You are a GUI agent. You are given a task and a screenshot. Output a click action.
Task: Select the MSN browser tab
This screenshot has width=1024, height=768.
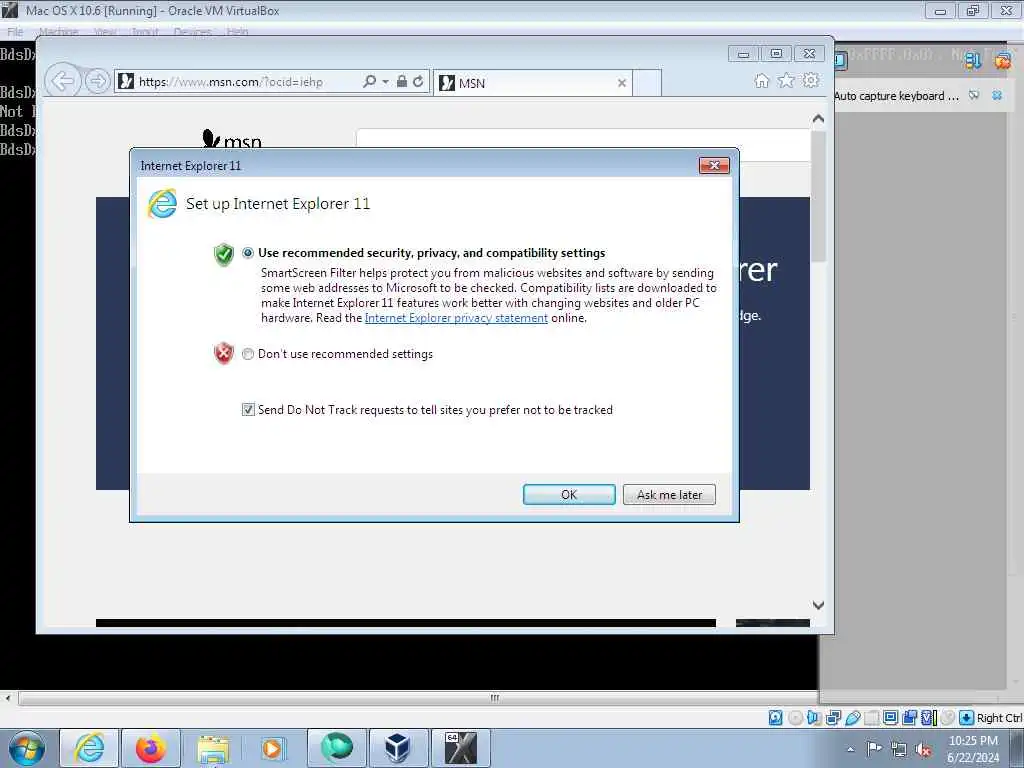(532, 83)
